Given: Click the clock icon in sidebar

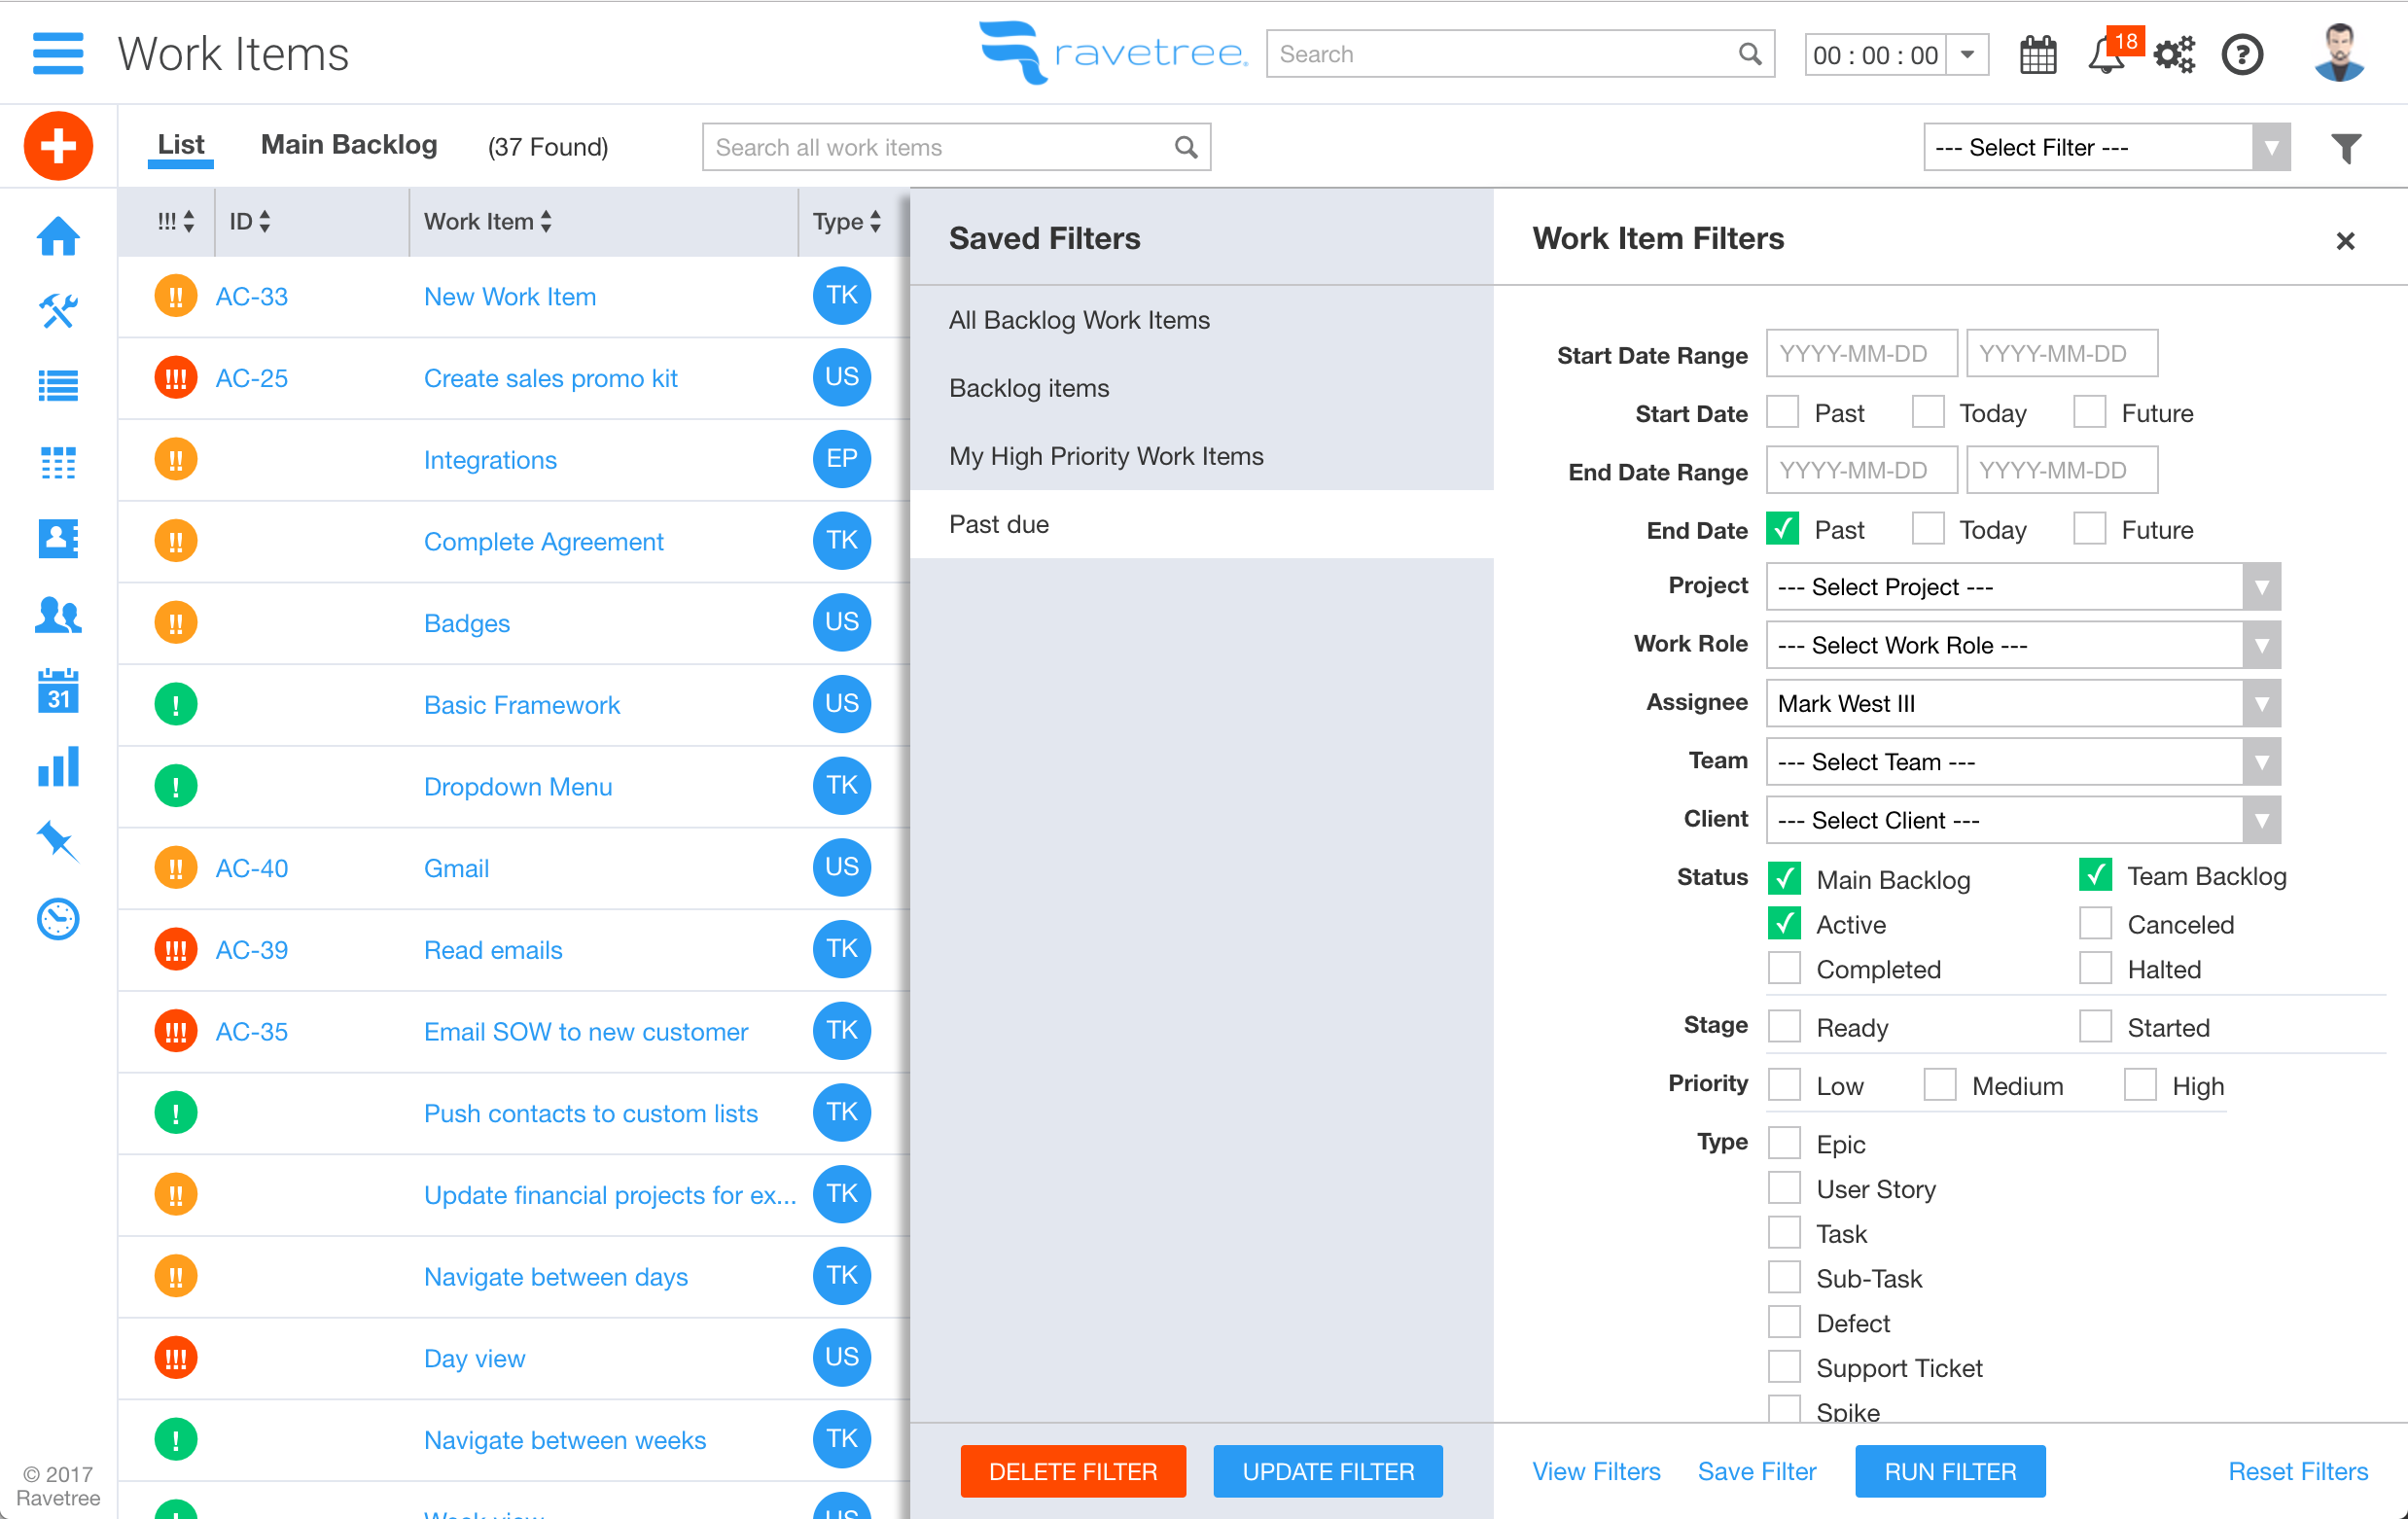Looking at the screenshot, I should coord(58,918).
